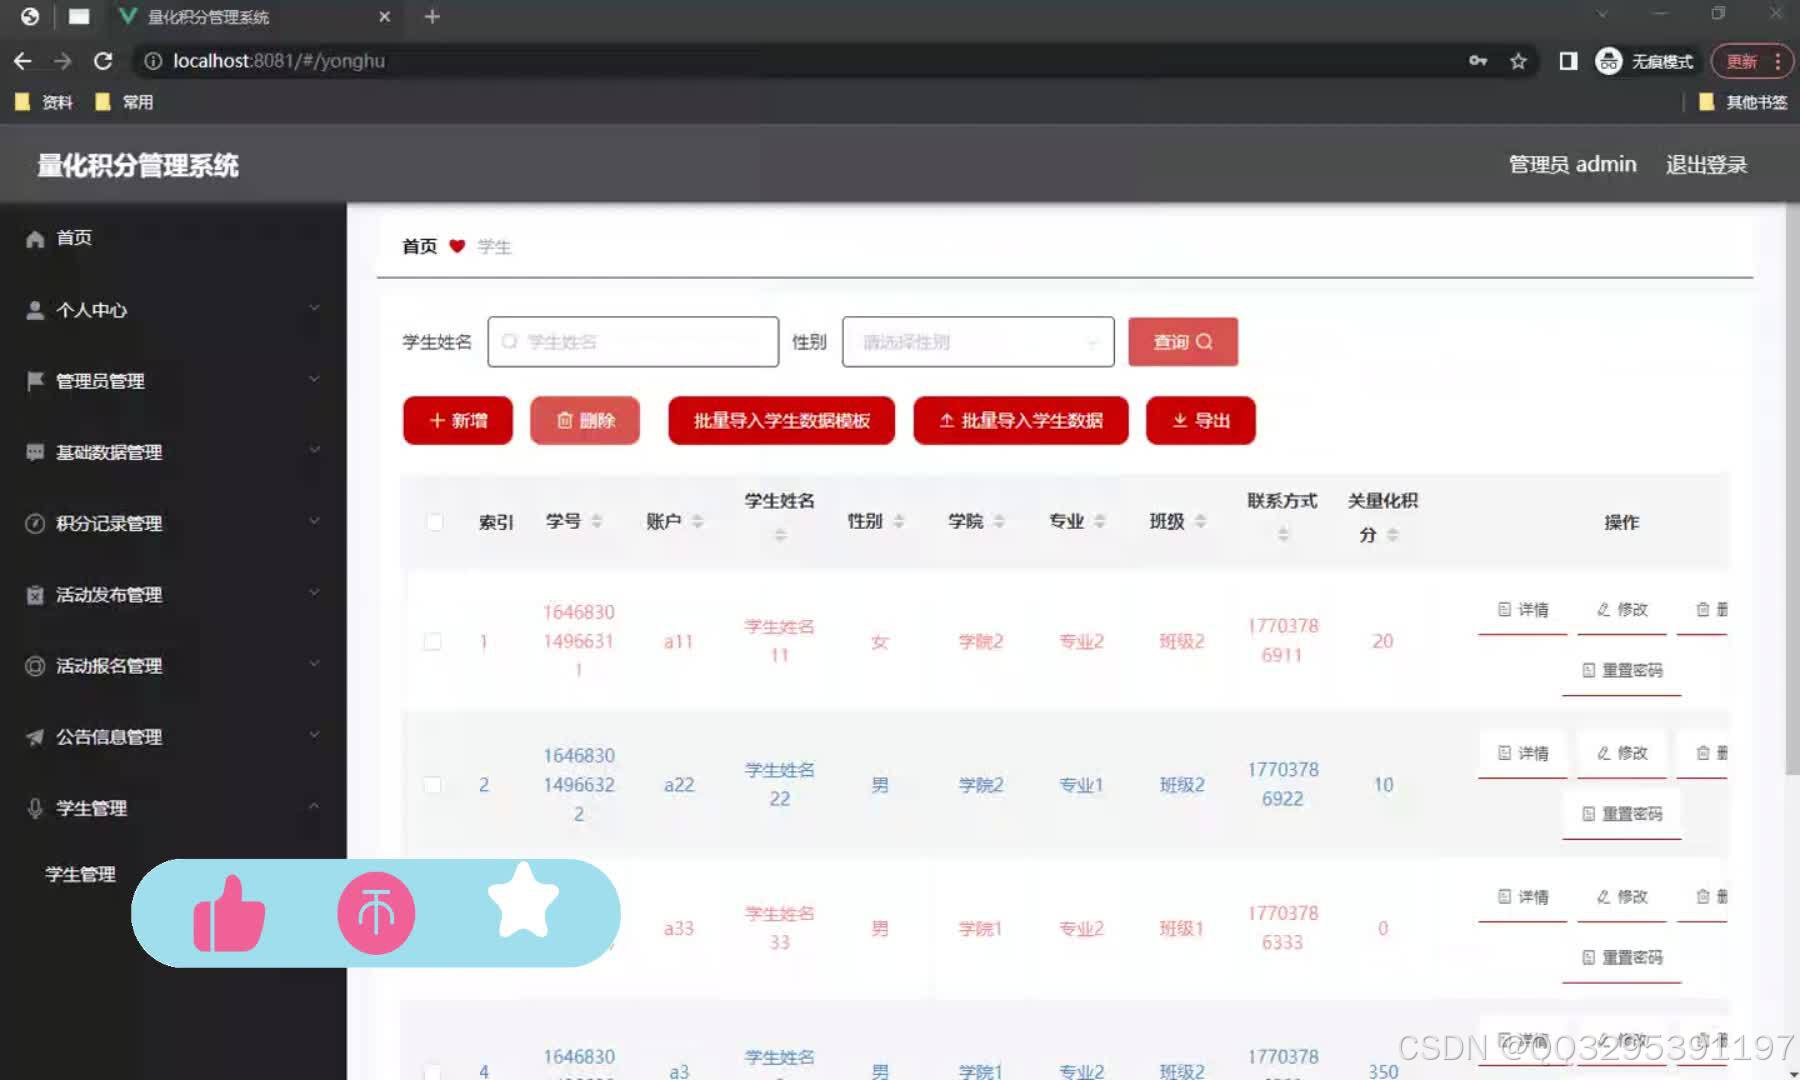
Task: Click 重置密码 for student a33
Action: point(1622,958)
